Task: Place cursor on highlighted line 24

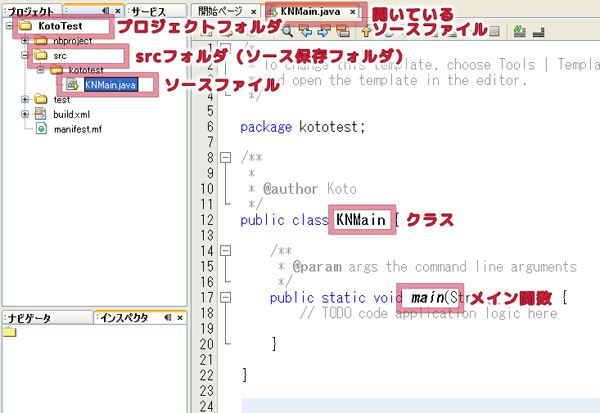Action: coord(420,405)
